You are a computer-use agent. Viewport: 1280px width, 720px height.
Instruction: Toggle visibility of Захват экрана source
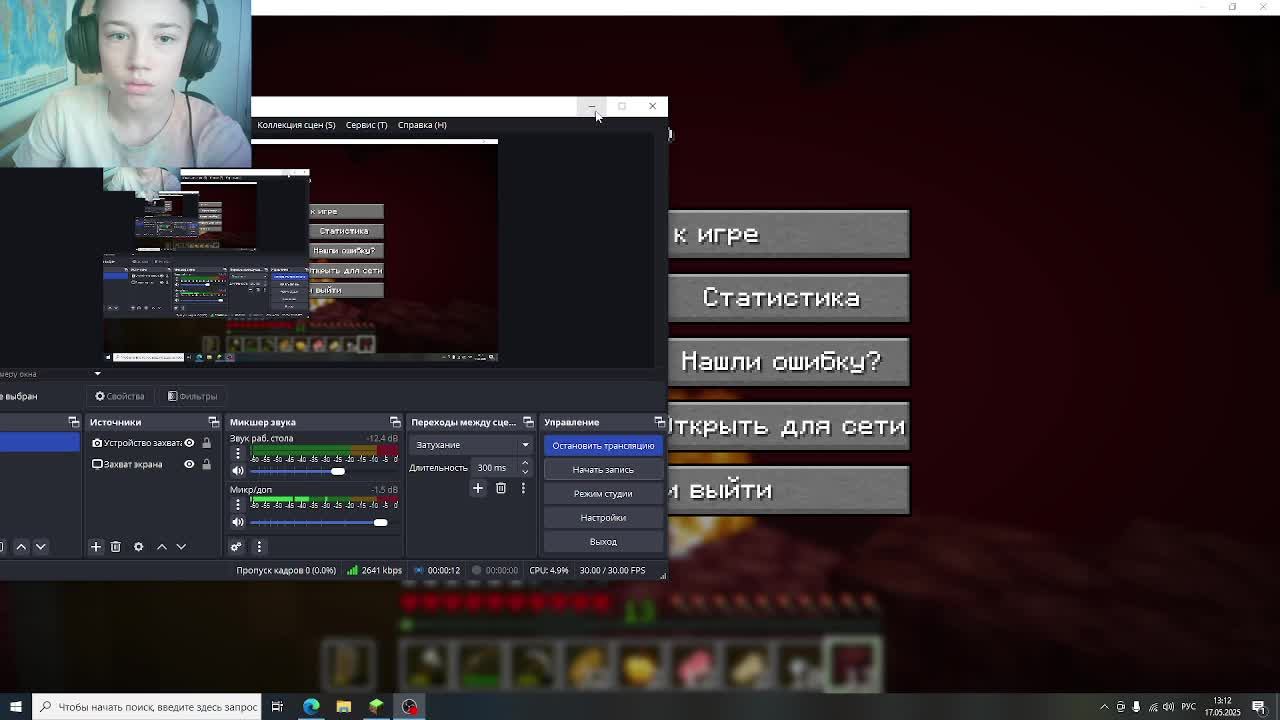click(x=189, y=464)
